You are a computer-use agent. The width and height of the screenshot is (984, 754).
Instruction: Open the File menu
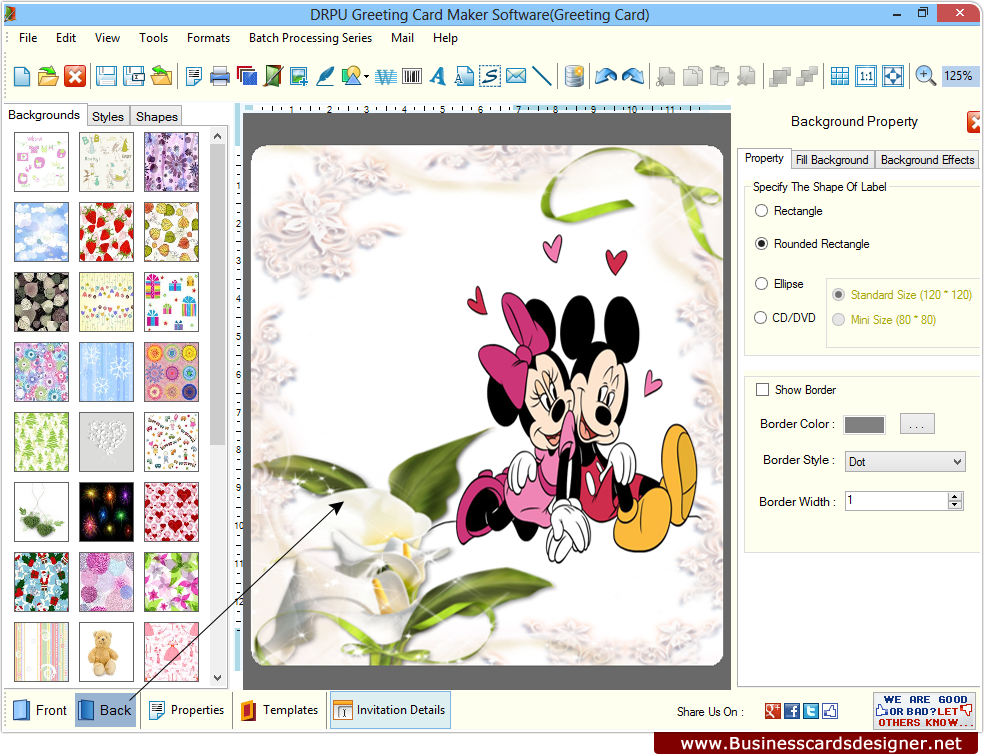tap(28, 38)
